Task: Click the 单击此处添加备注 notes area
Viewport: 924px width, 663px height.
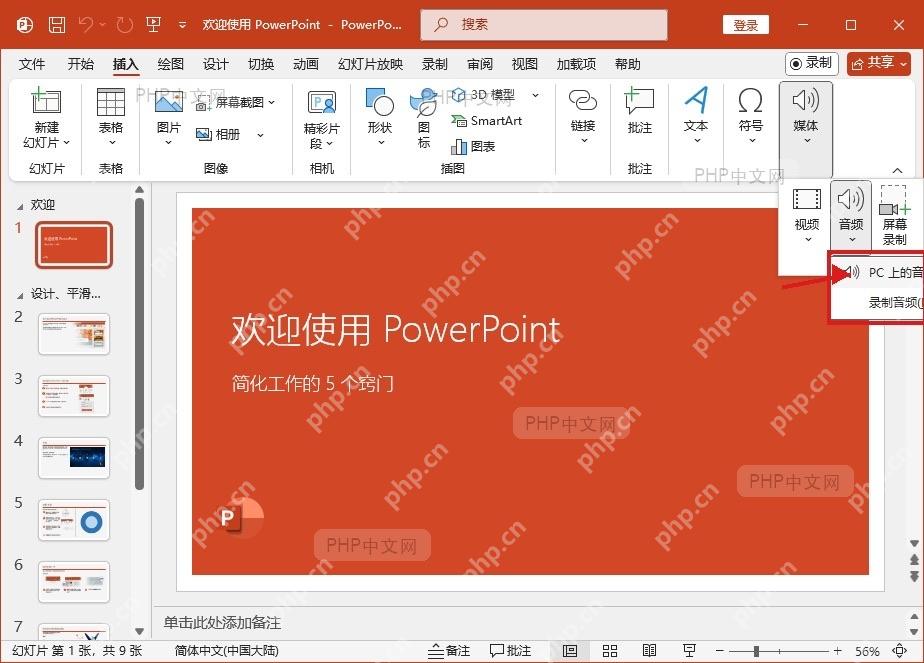Action: [x=223, y=623]
